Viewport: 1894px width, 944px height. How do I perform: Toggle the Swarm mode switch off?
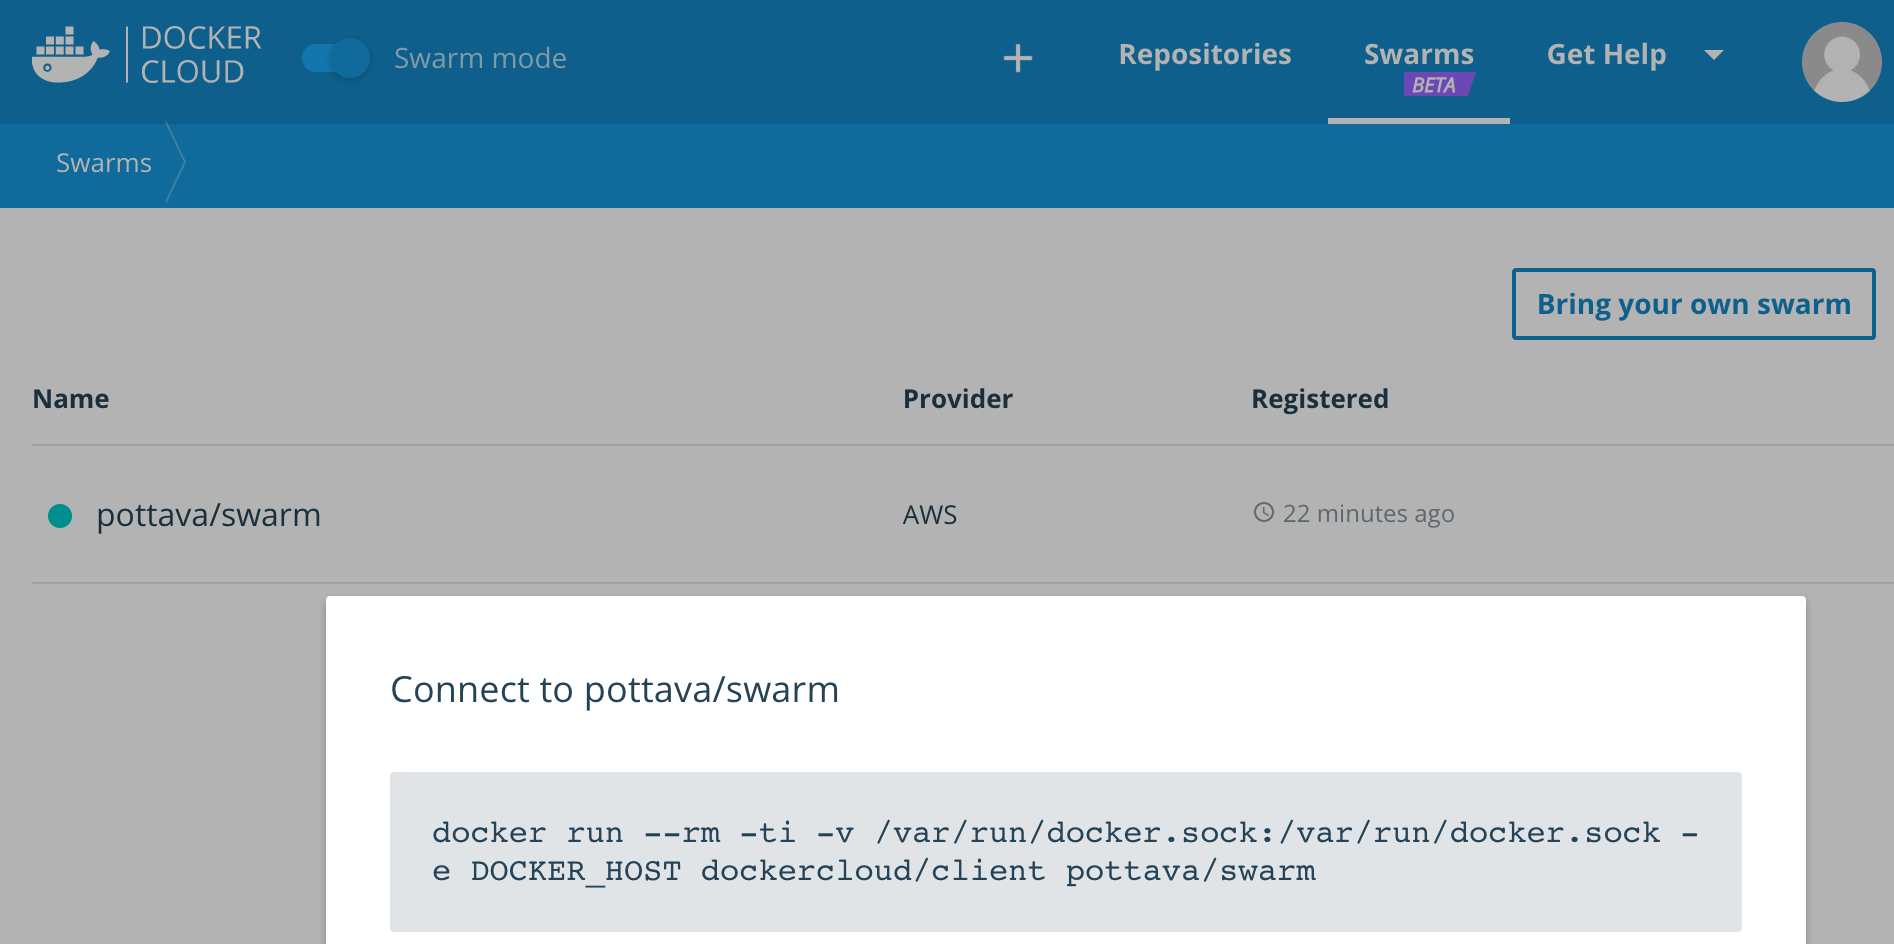coord(336,58)
